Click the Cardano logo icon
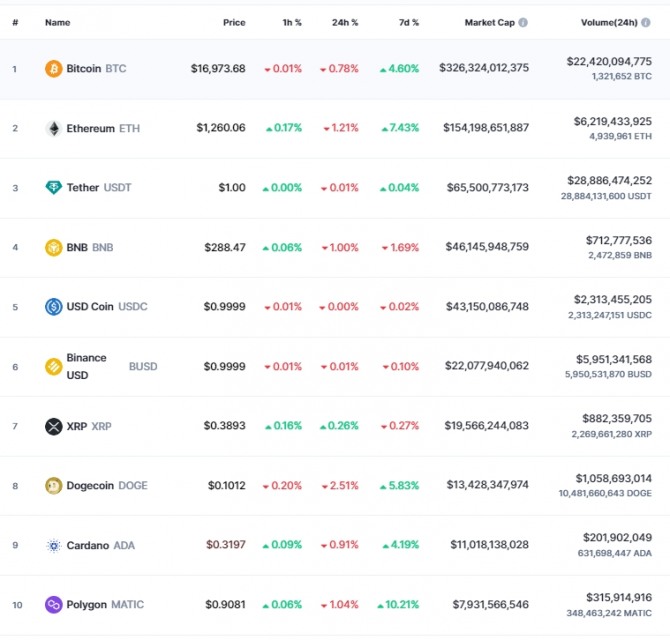 tap(53, 546)
